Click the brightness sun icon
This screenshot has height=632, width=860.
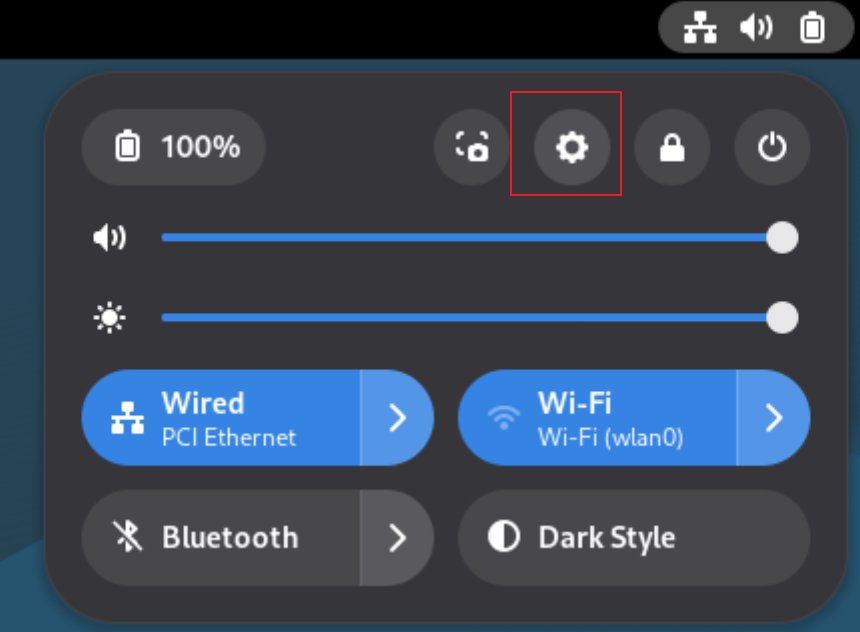109,318
